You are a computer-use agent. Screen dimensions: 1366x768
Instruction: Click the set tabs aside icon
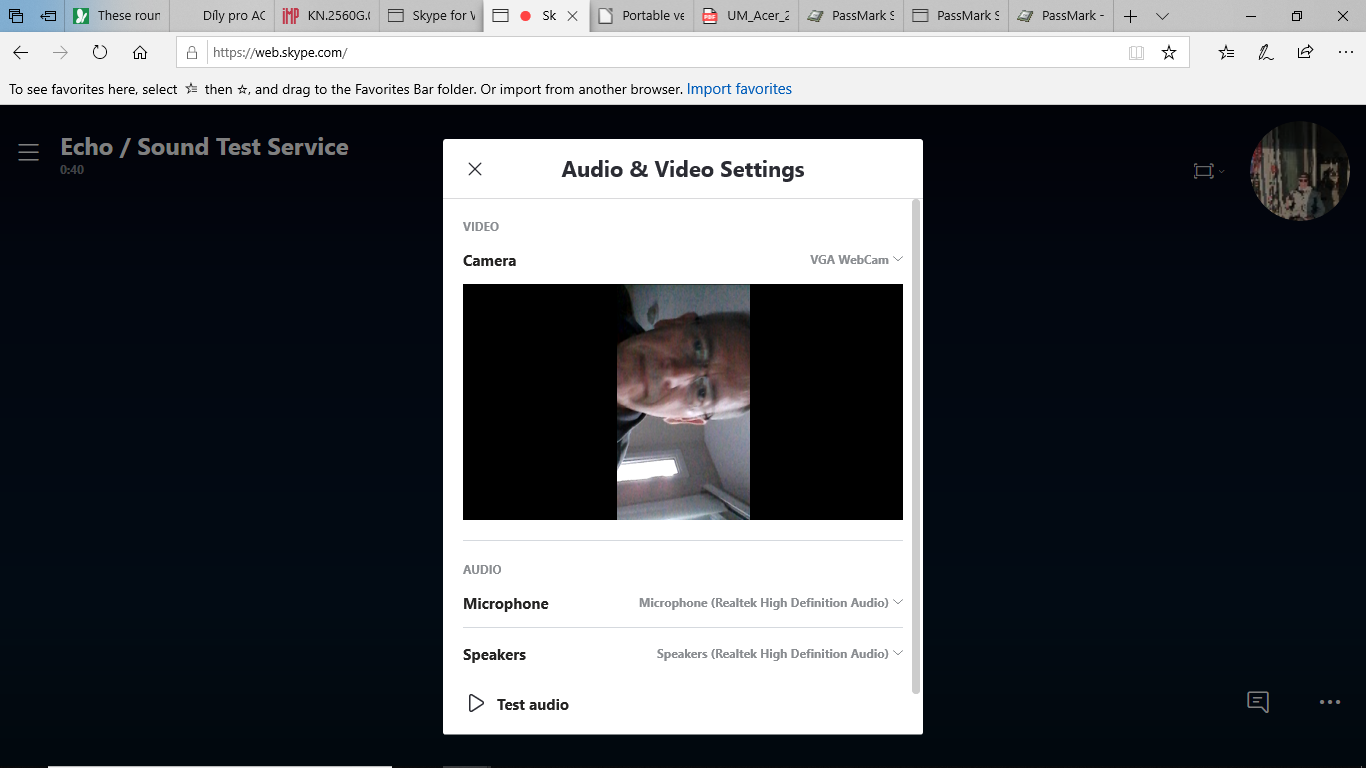tap(48, 16)
